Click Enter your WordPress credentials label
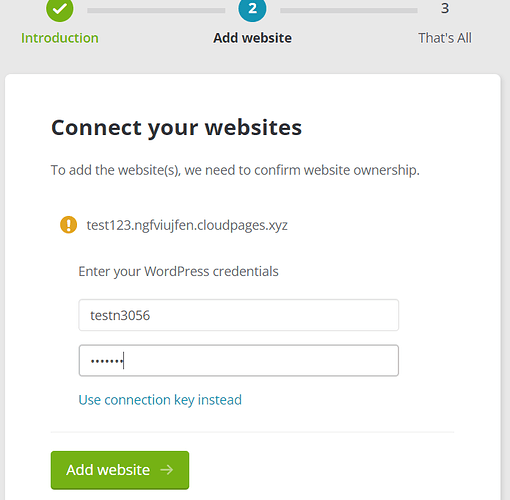 (x=178, y=271)
